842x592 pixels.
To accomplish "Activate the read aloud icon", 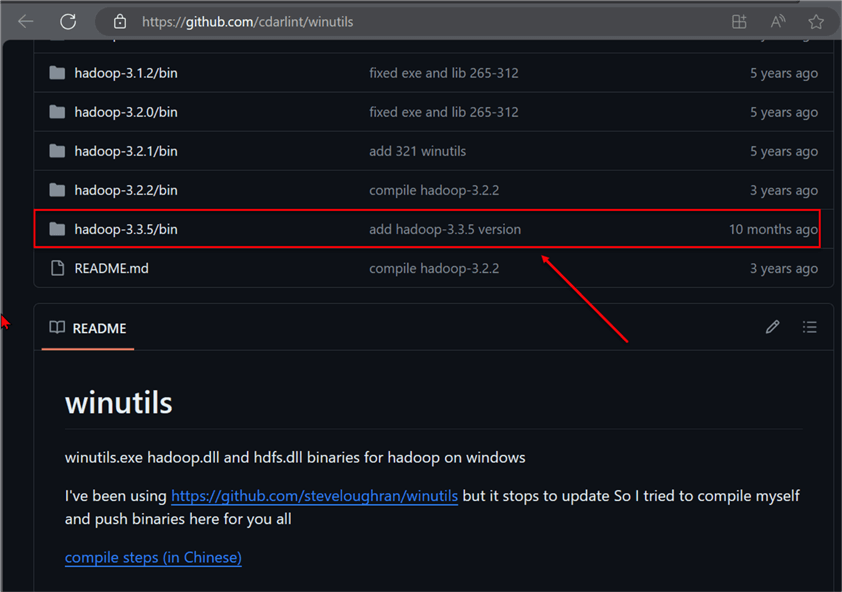I will [778, 21].
